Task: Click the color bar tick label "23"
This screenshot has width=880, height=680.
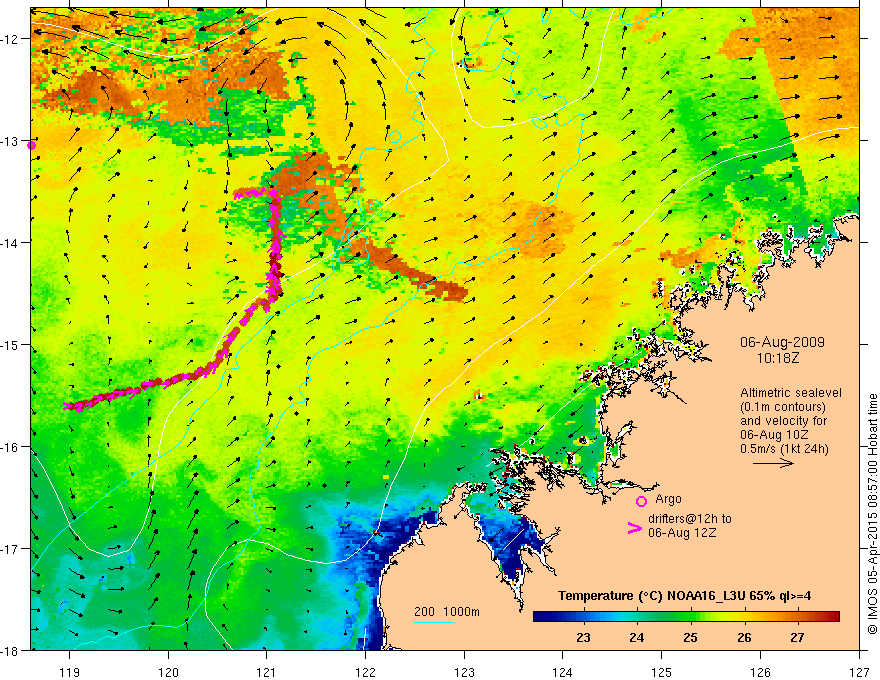Action: click(x=583, y=638)
